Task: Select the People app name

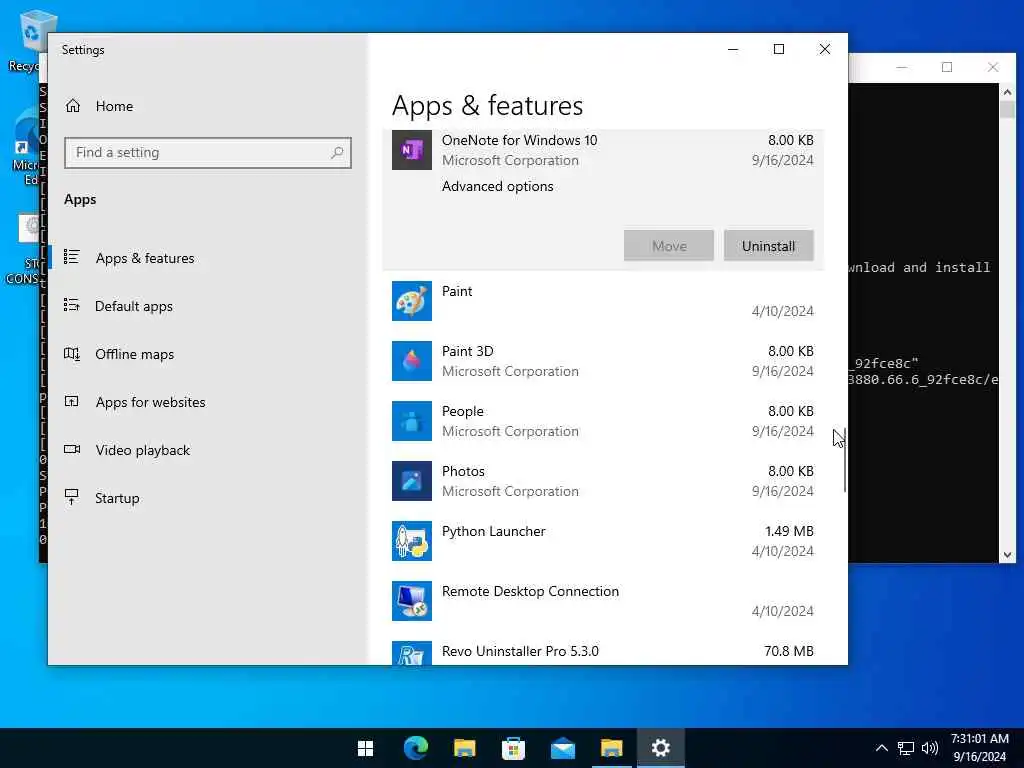Action: [462, 411]
